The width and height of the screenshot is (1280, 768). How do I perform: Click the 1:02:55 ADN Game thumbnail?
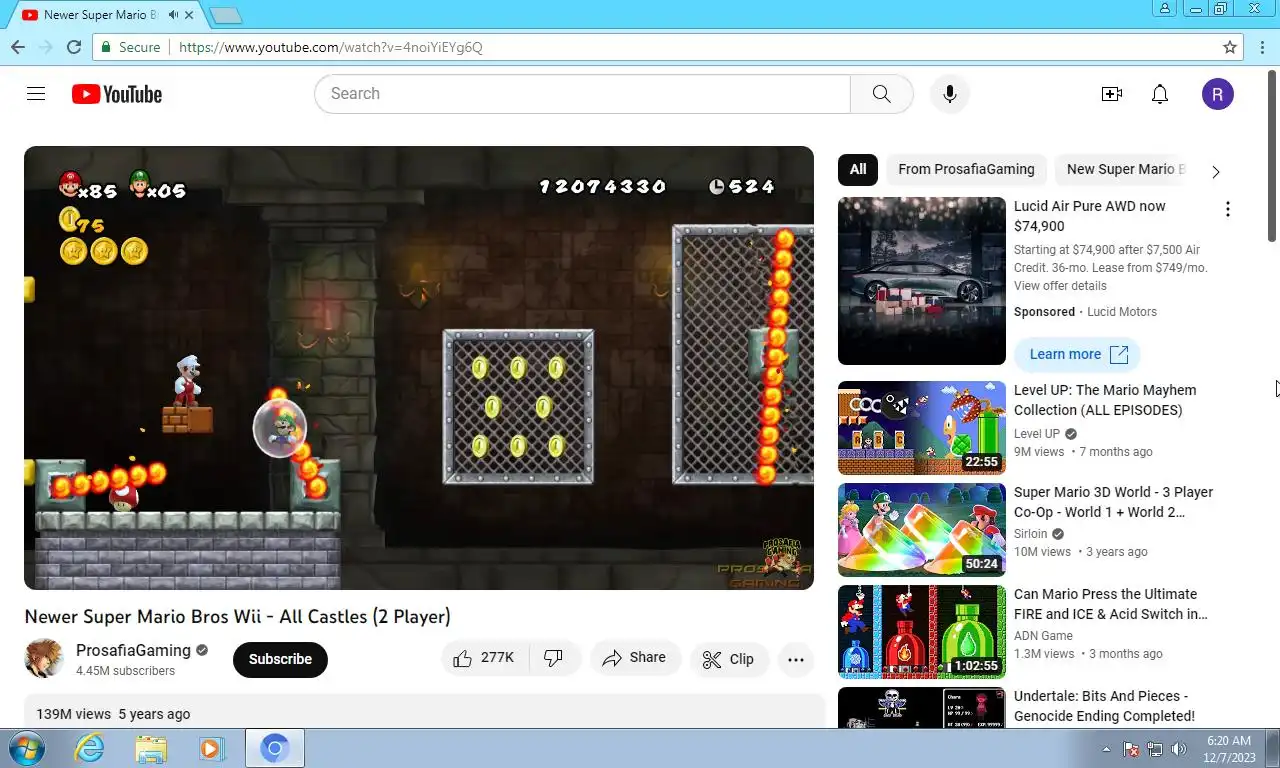(922, 632)
